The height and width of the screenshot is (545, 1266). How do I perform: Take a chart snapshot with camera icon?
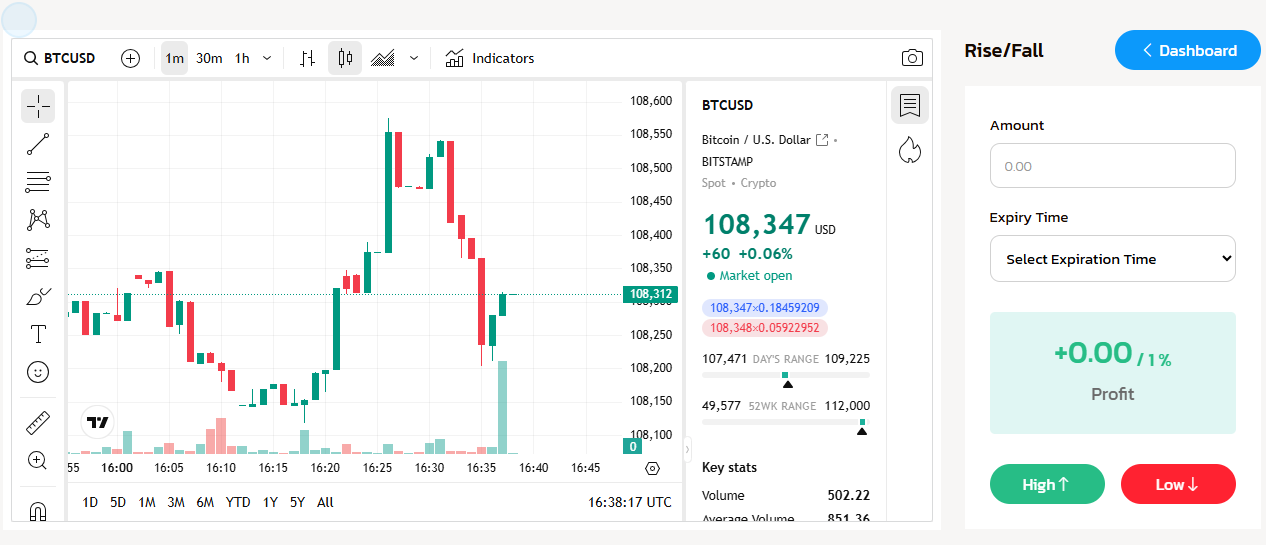(x=912, y=58)
